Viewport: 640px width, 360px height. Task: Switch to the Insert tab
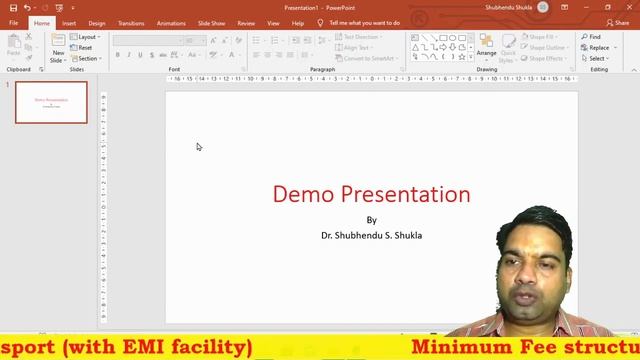[69, 23]
